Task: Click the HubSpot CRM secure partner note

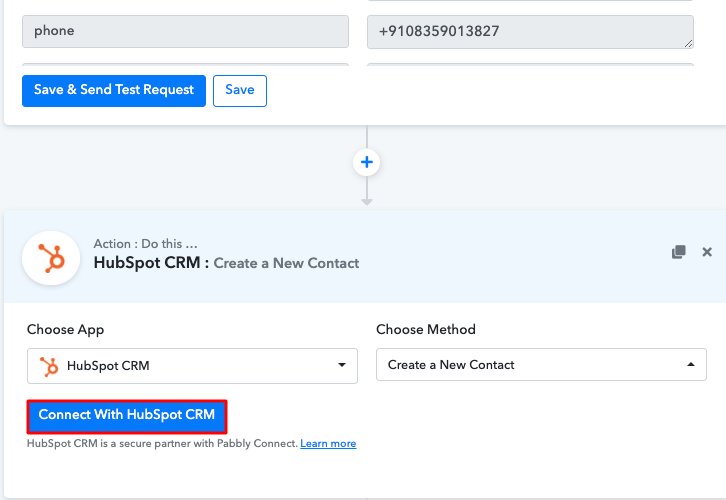Action: [x=162, y=444]
